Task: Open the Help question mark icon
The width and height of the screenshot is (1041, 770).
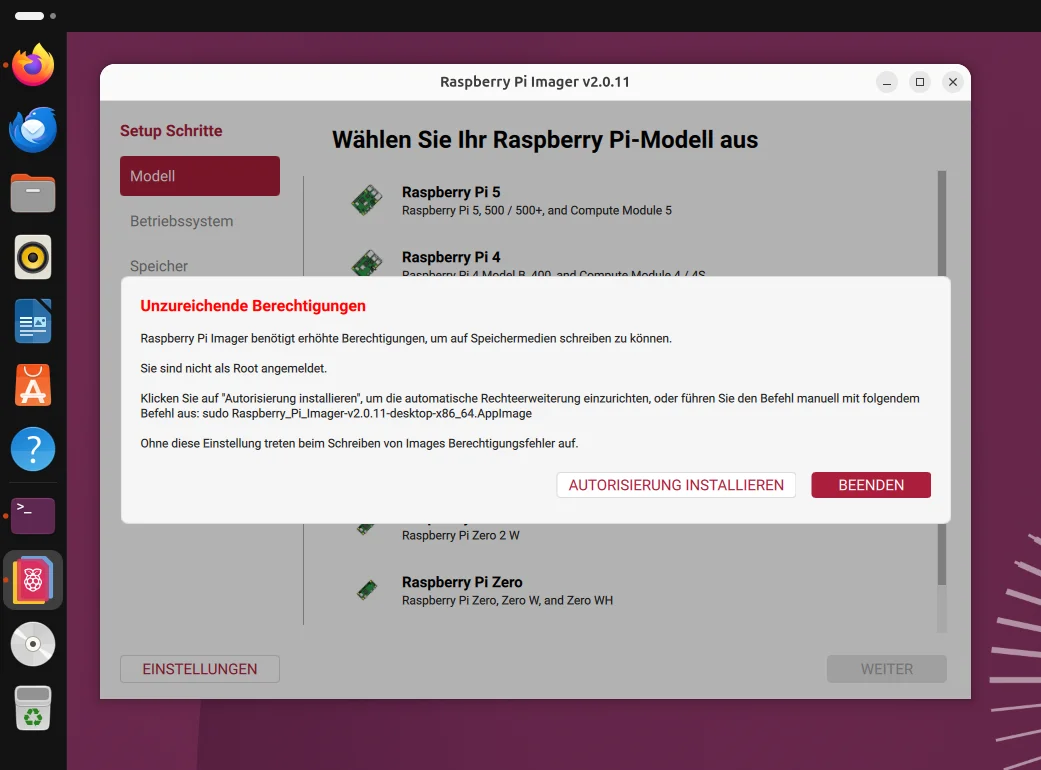Action: coord(33,449)
